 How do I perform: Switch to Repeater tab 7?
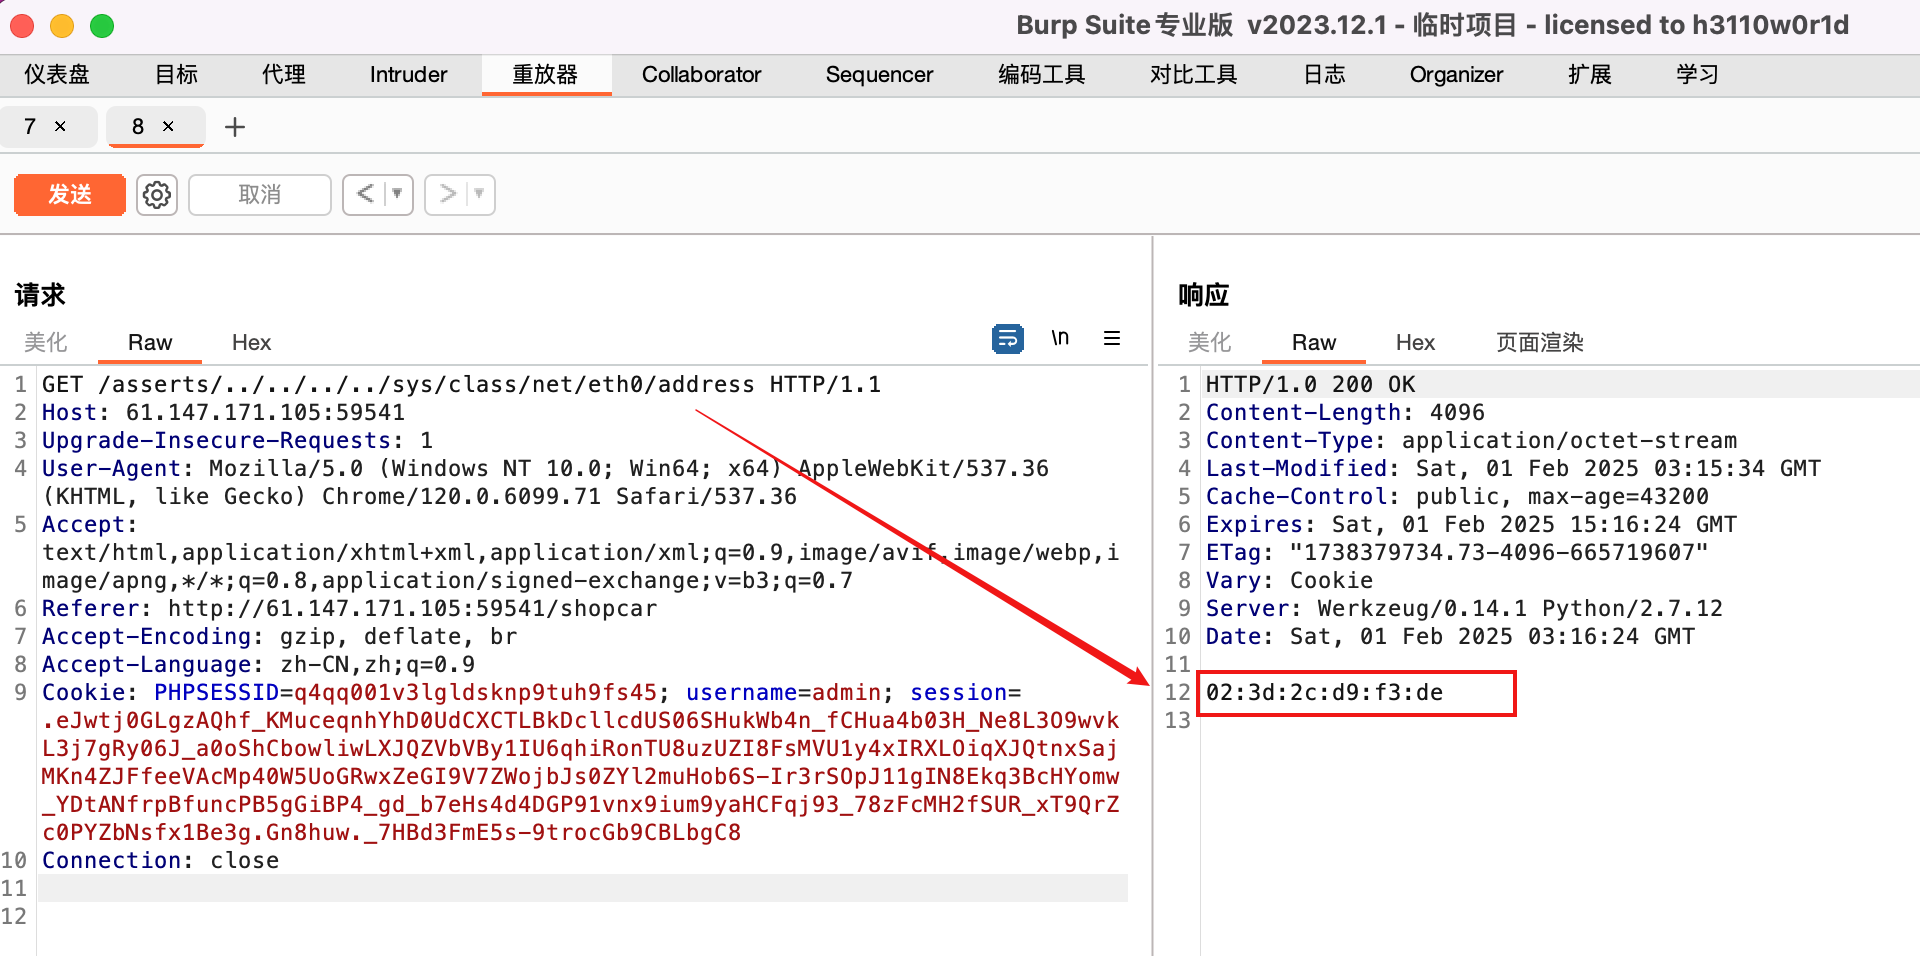click(x=30, y=127)
